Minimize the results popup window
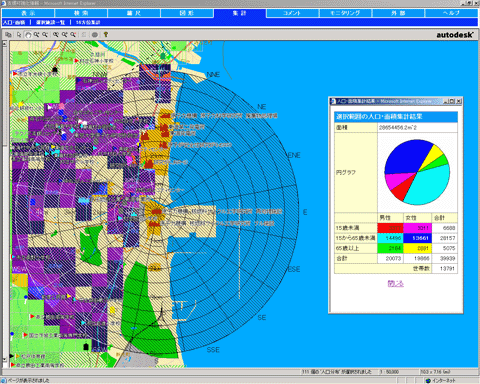This screenshot has width=480, height=384. 446,101
